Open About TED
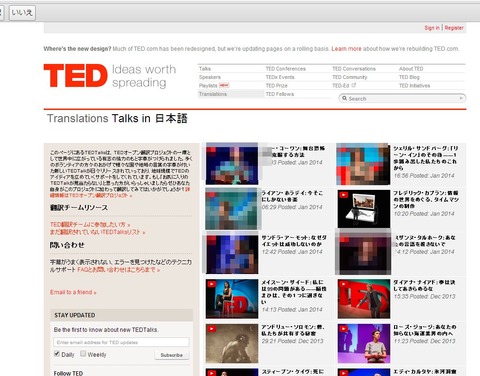The image size is (480, 376). 411,69
